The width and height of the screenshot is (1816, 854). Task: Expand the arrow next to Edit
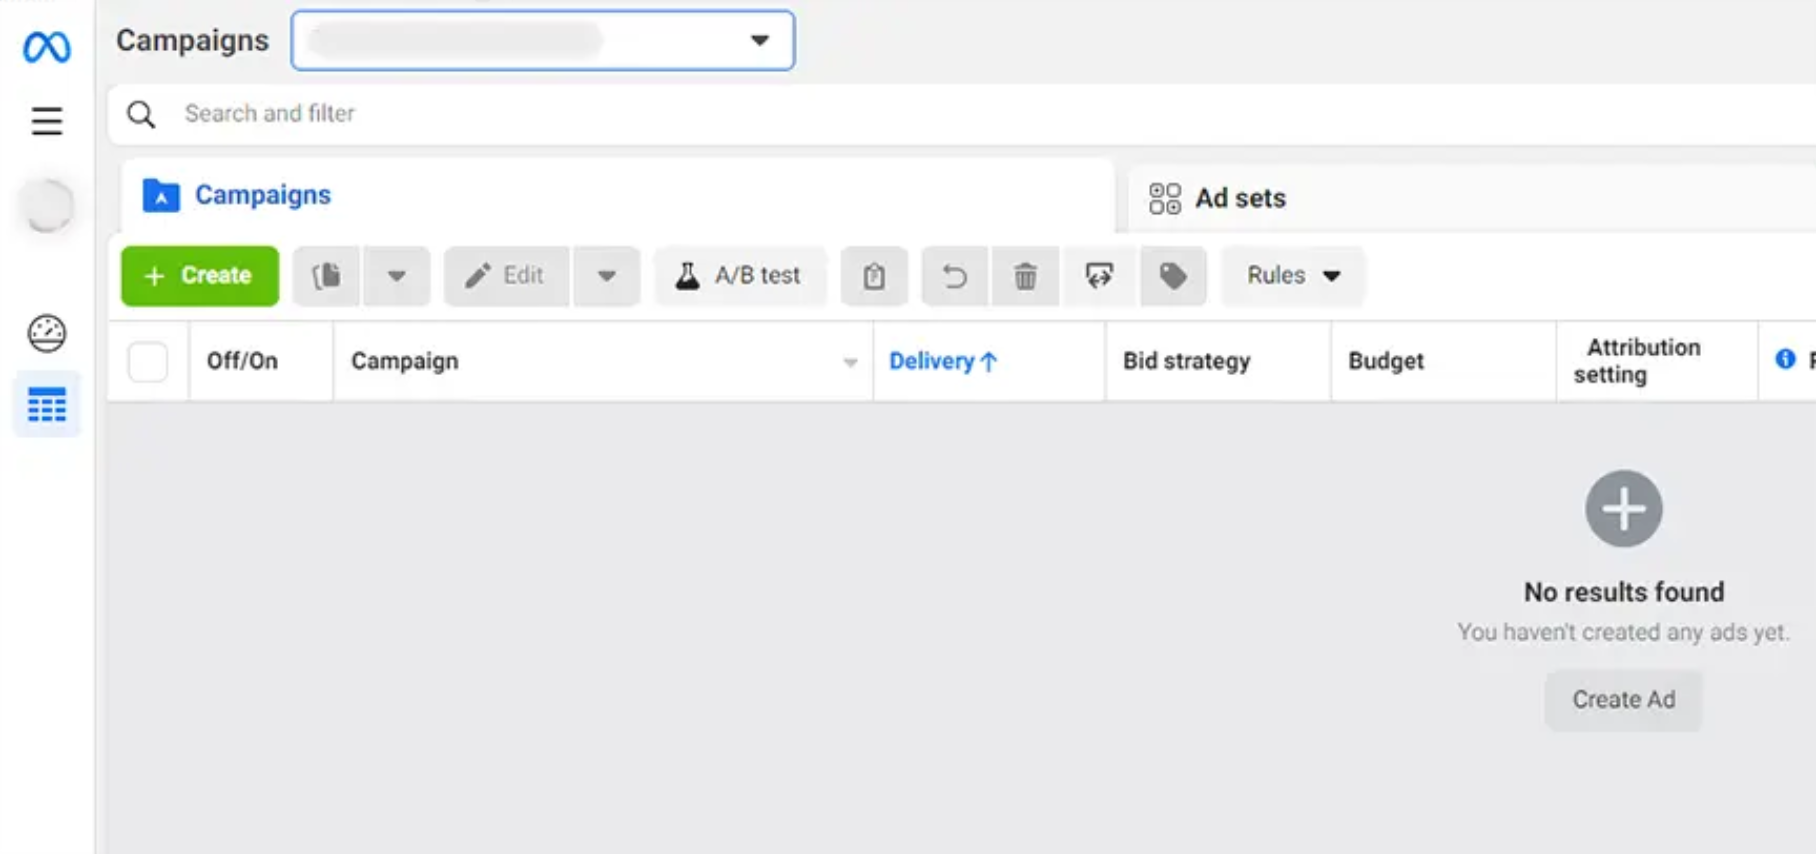tap(607, 276)
